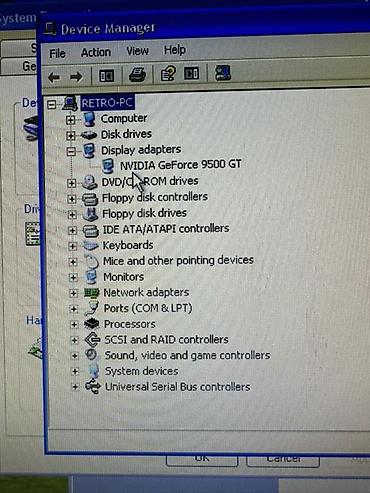Open Properties via toolbar icon
Viewport: 370px width, 493px height.
(168, 74)
